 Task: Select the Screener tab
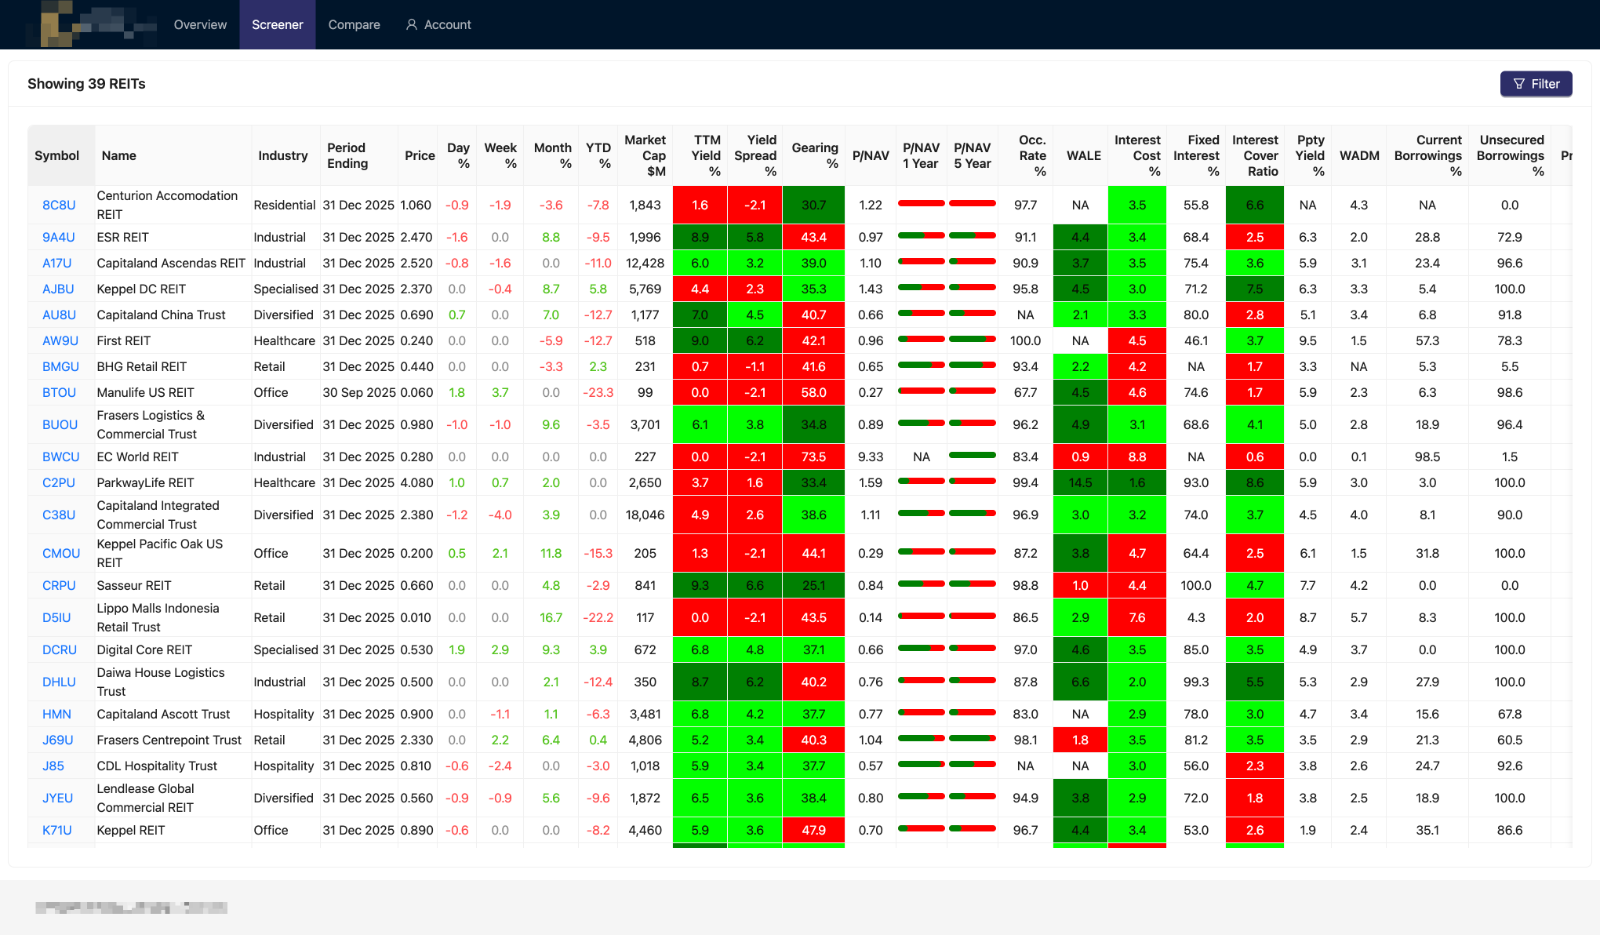(277, 25)
